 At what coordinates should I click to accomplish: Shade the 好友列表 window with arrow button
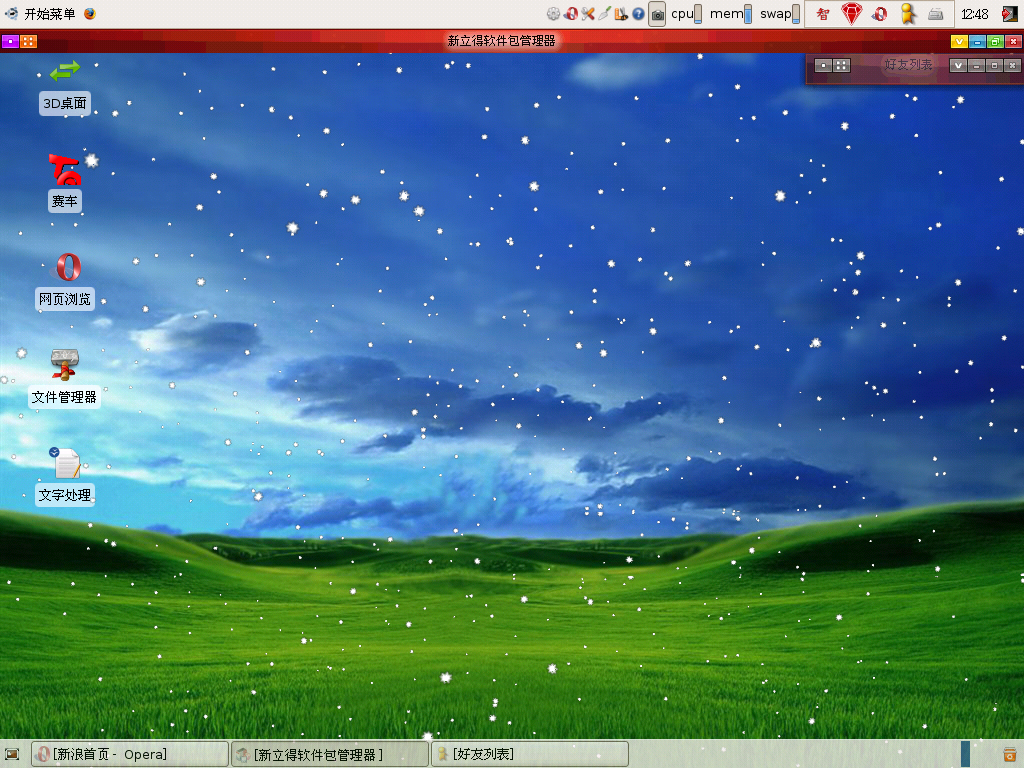958,65
